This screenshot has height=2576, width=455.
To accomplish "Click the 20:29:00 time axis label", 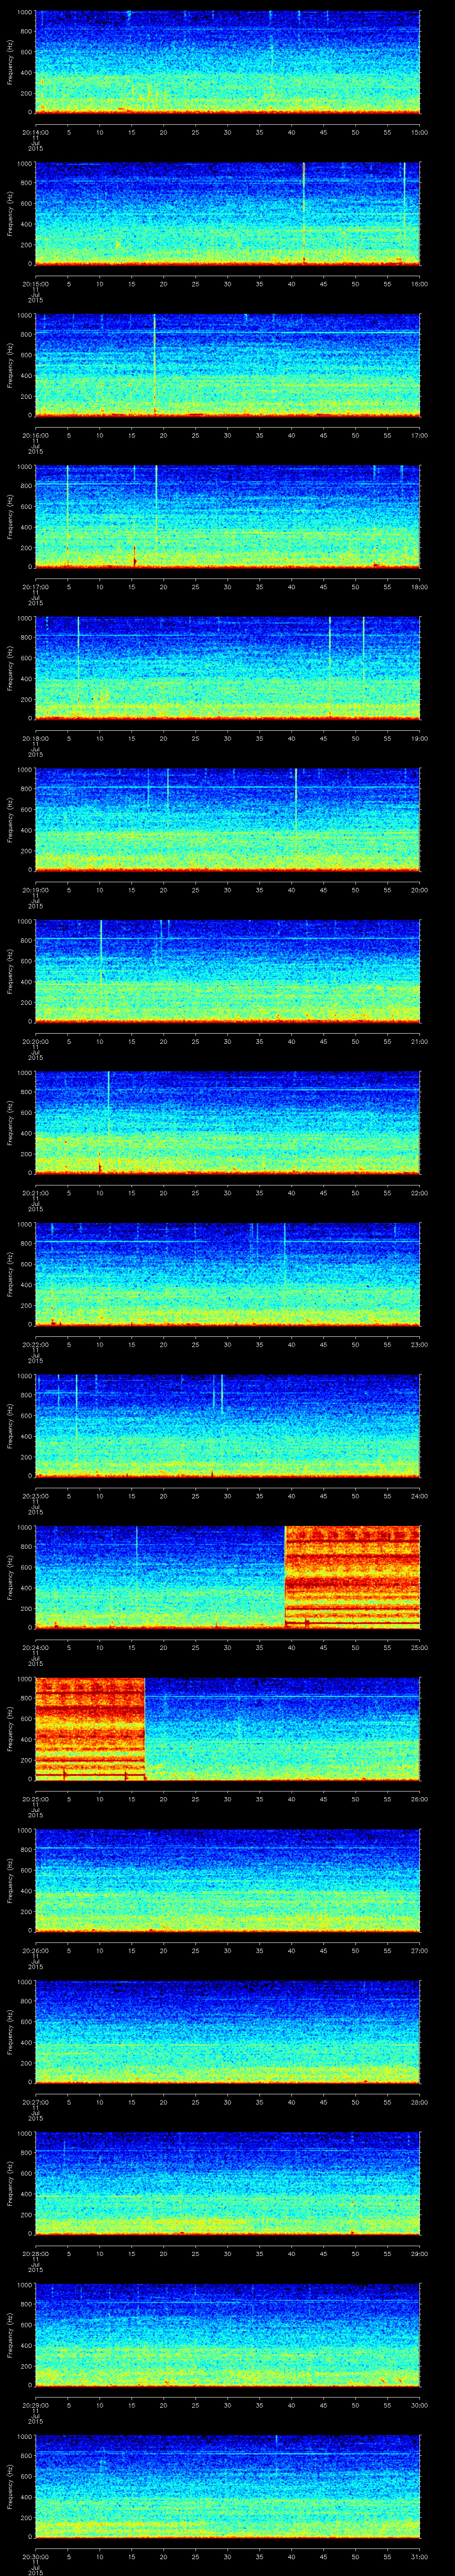I will click(35, 2405).
